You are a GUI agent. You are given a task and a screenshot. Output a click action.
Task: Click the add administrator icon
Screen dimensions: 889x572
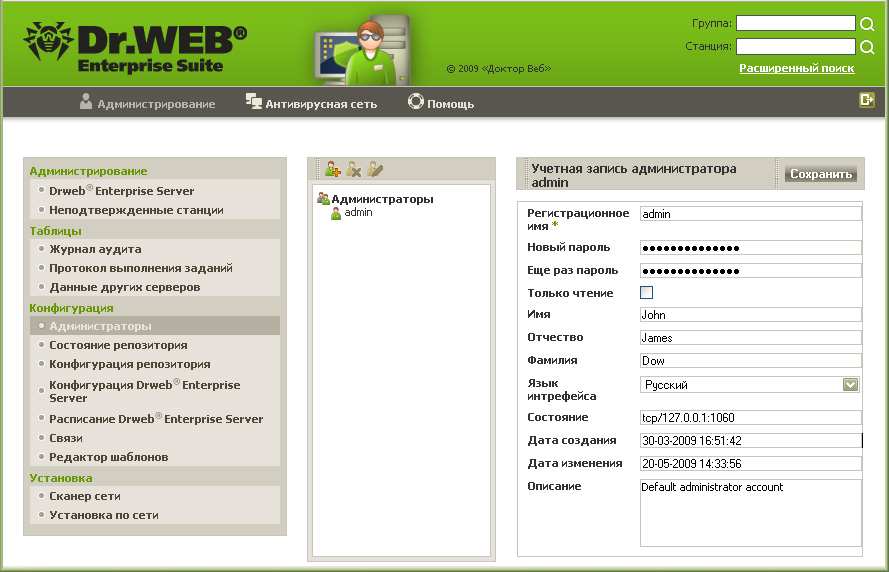[x=333, y=169]
